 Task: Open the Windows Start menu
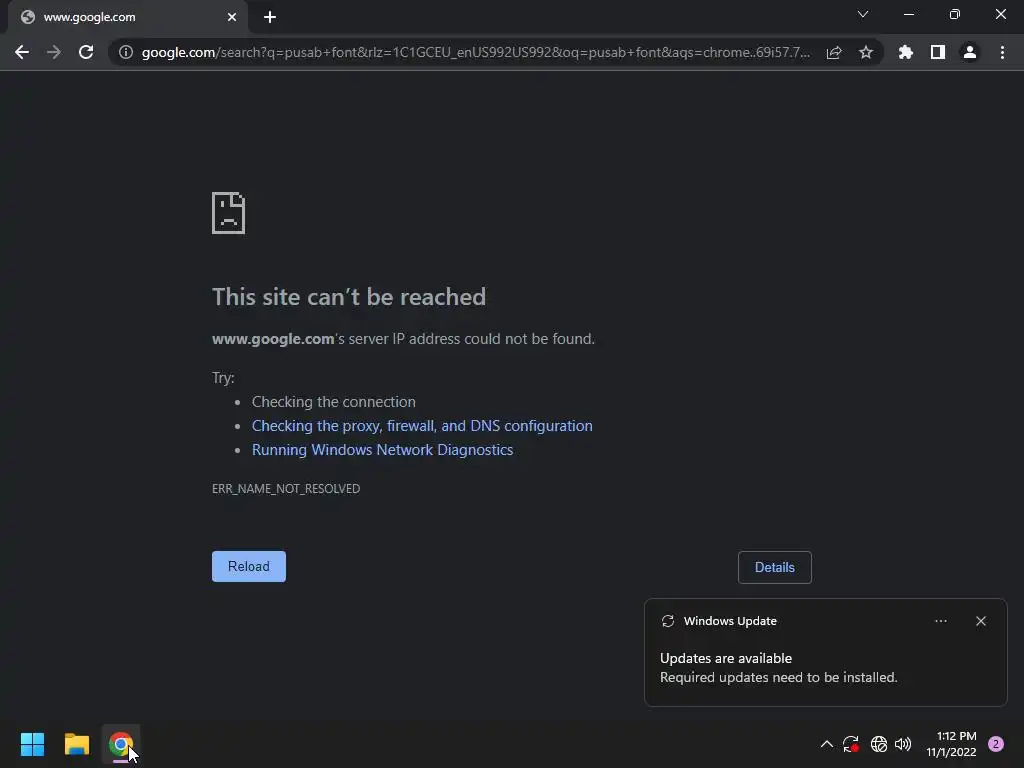coord(32,744)
